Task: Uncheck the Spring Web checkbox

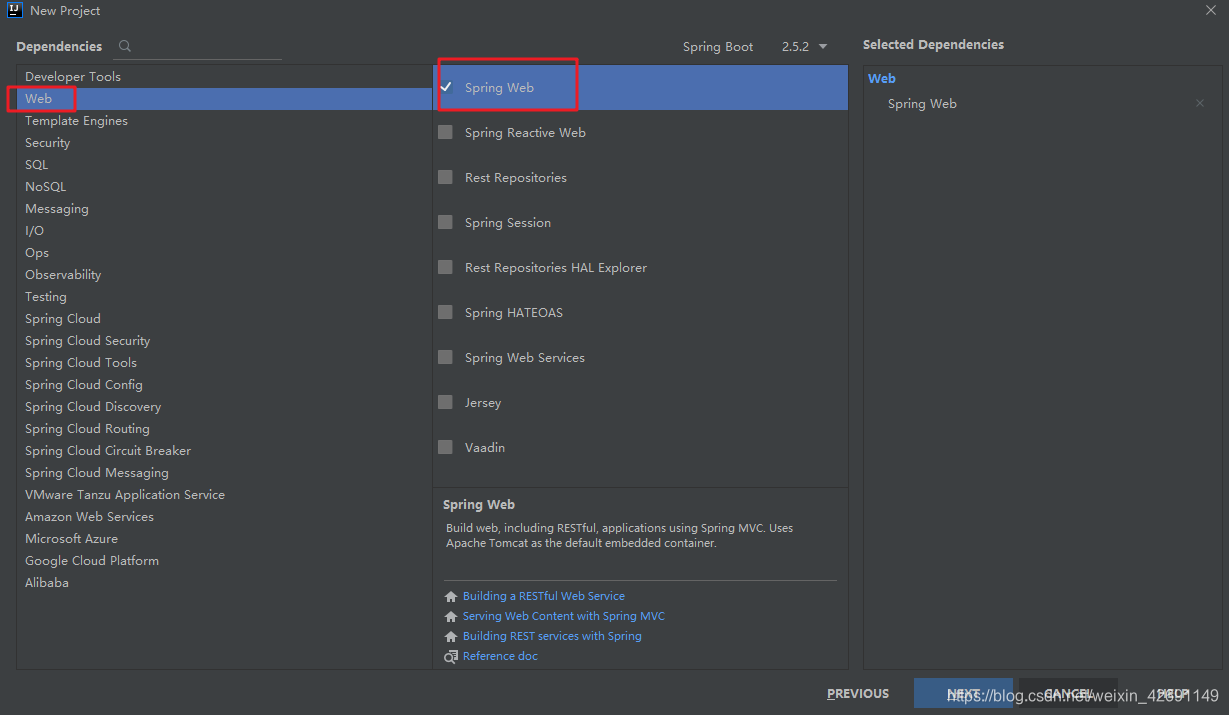Action: [x=446, y=87]
